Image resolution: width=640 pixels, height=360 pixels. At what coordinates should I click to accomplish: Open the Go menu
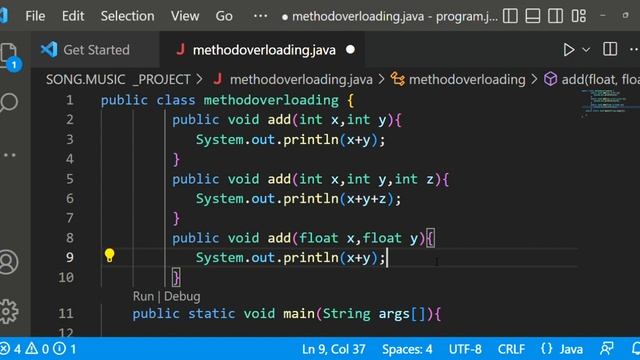(224, 16)
